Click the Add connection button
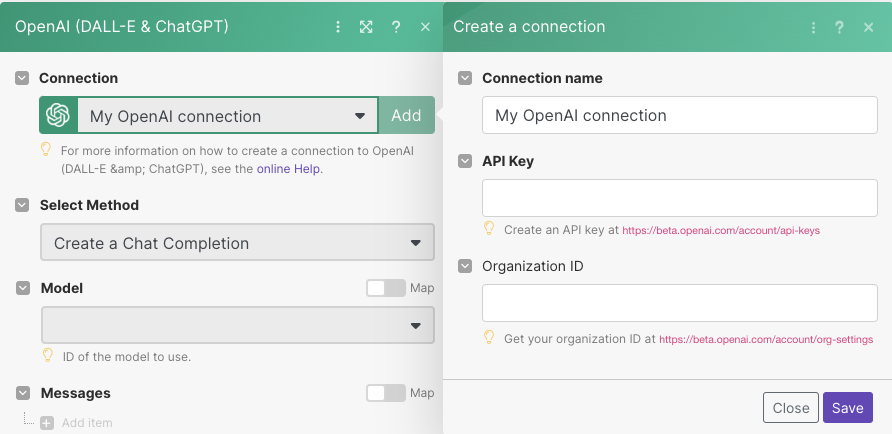892x434 pixels. (406, 115)
